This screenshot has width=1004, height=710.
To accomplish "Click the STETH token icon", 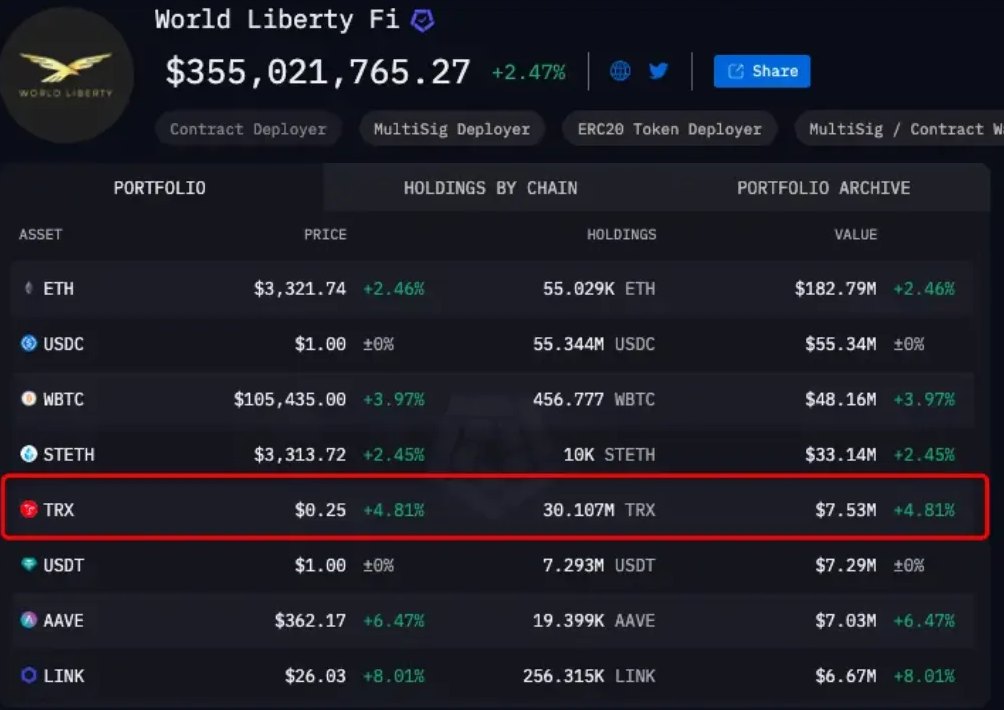I will tap(29, 454).
